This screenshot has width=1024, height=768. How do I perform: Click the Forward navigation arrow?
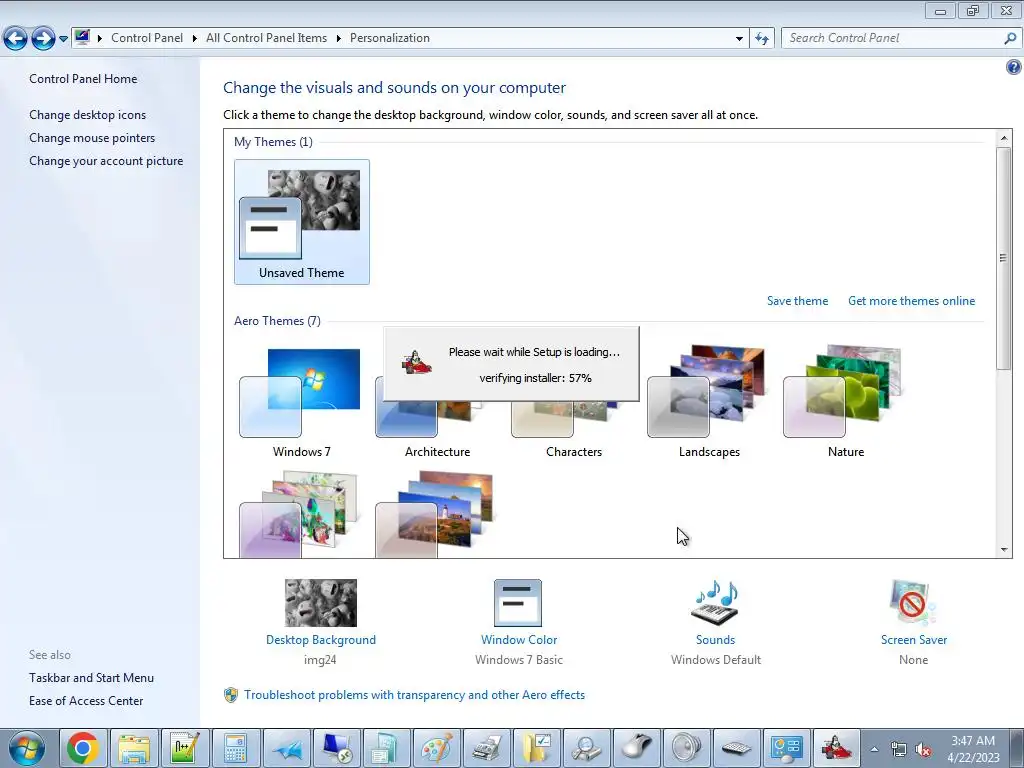pos(43,39)
